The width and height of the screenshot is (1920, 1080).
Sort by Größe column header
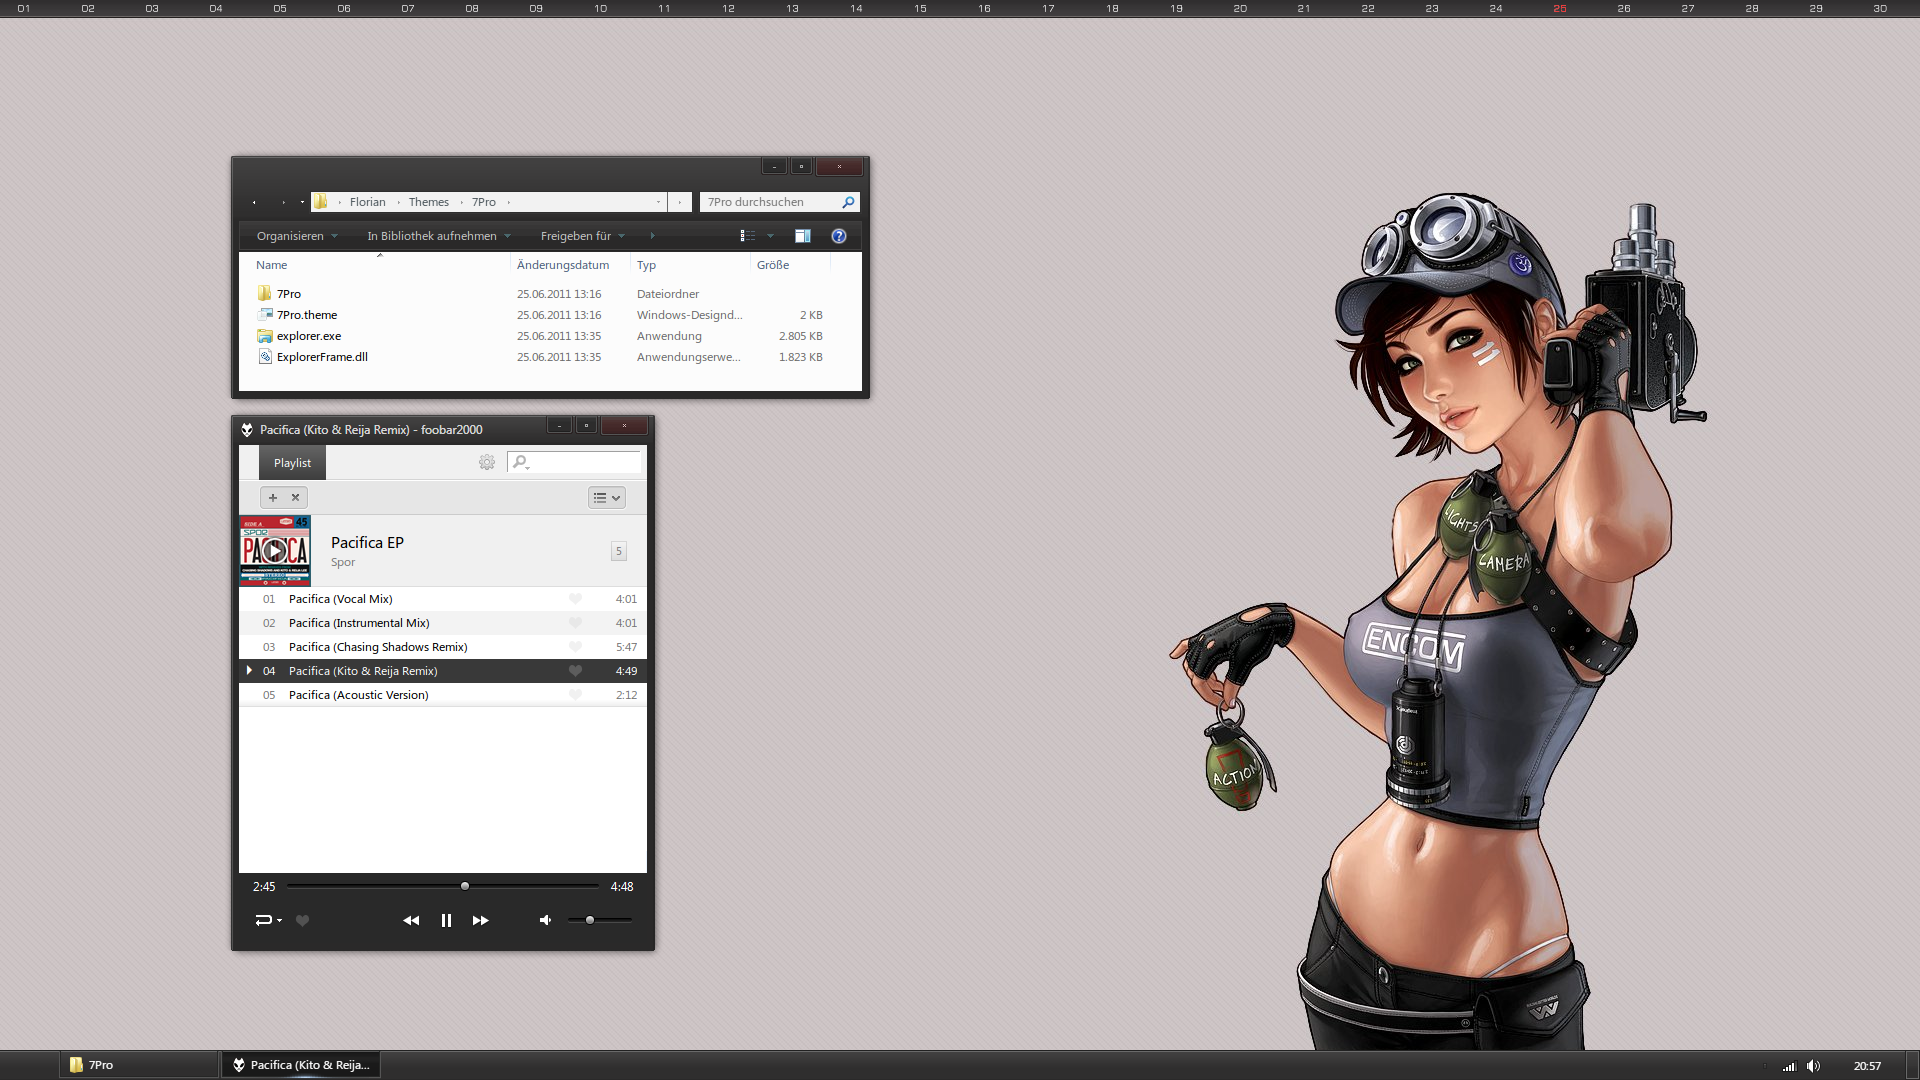point(790,265)
